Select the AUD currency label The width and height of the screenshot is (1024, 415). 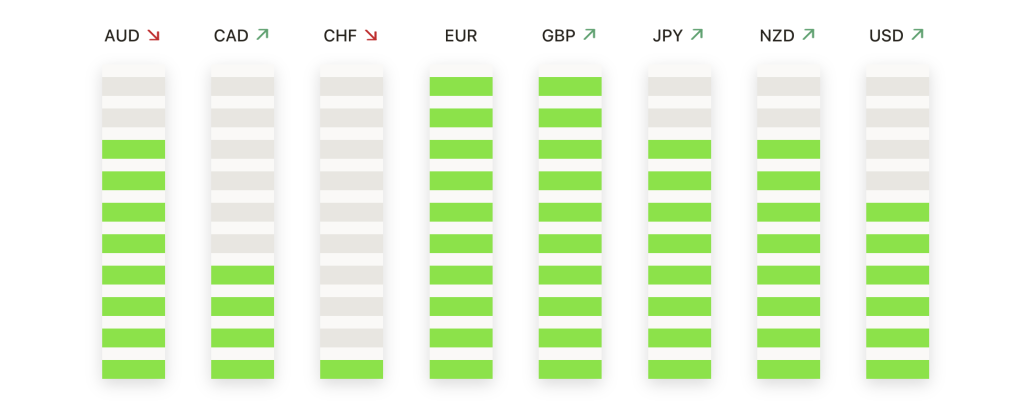(122, 36)
